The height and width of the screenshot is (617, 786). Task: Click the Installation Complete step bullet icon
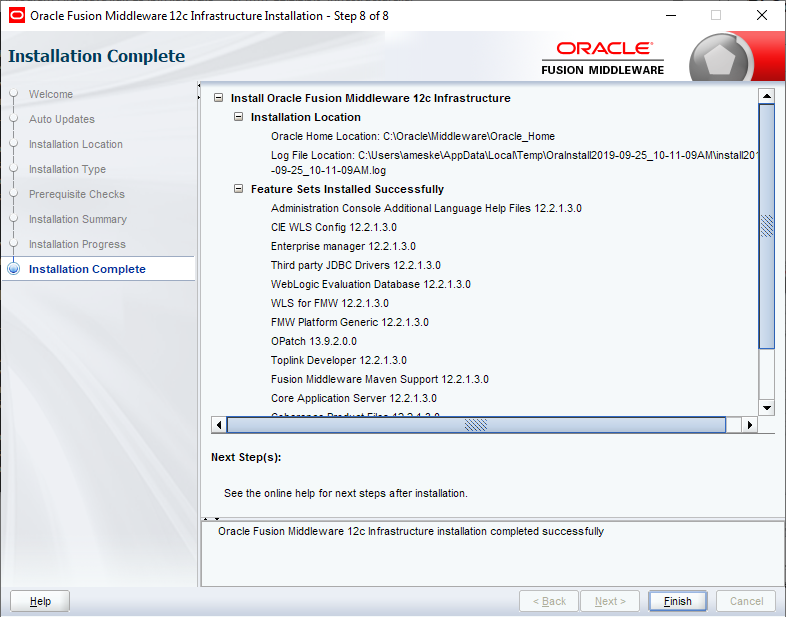point(14,269)
